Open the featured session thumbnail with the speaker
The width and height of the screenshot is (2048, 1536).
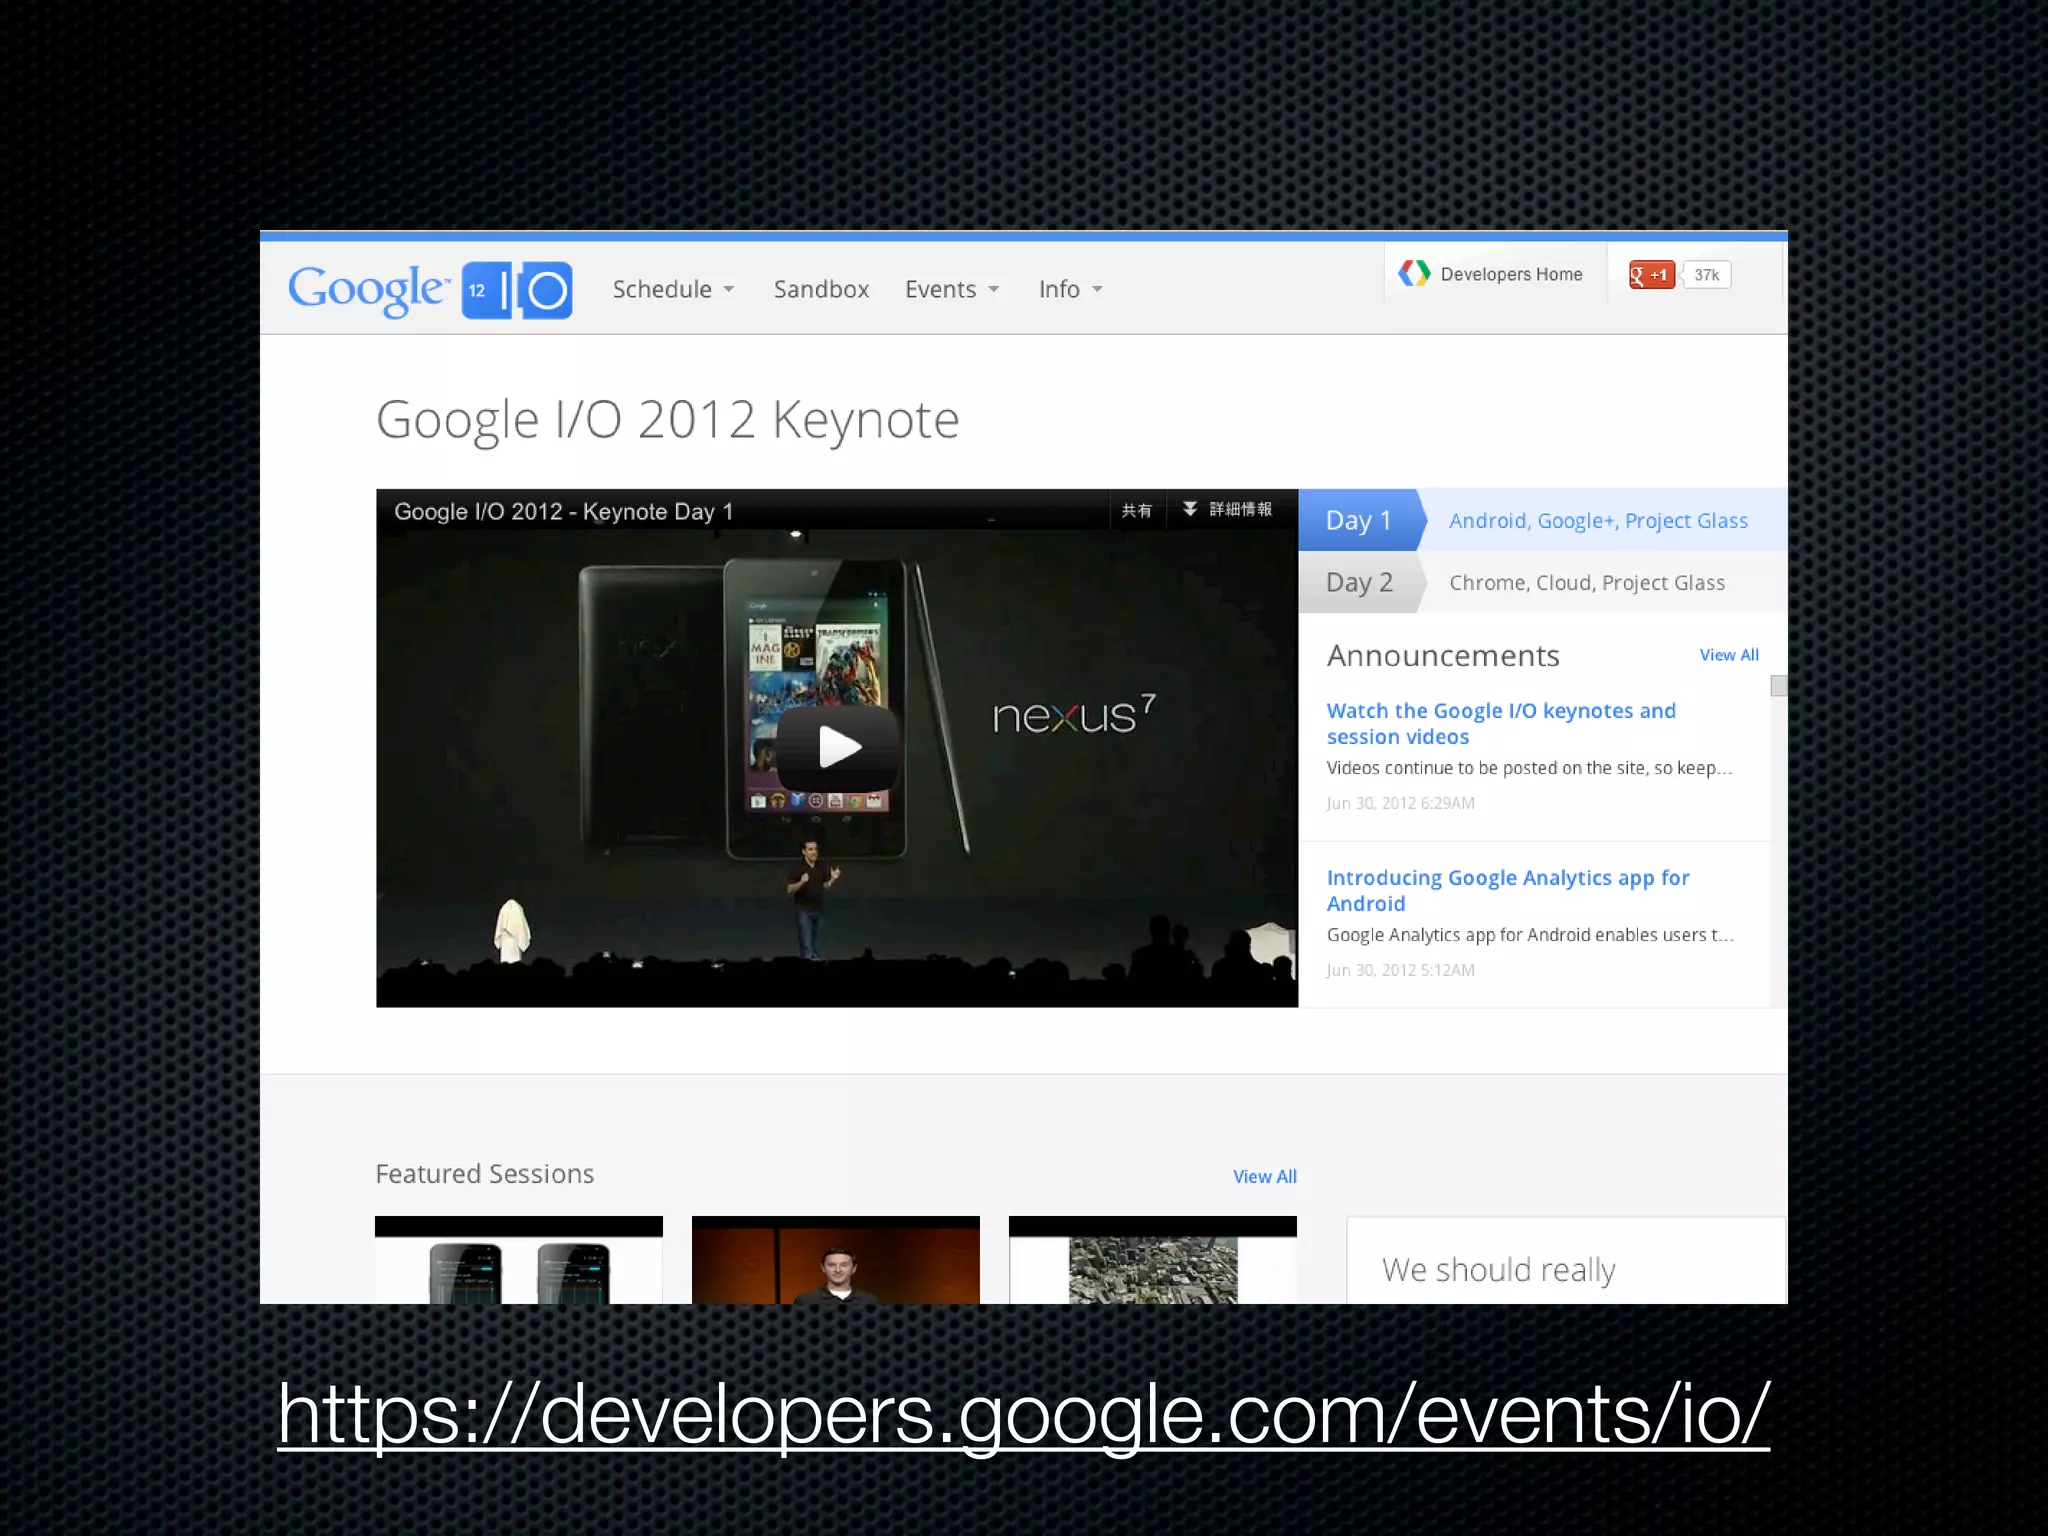(836, 1260)
